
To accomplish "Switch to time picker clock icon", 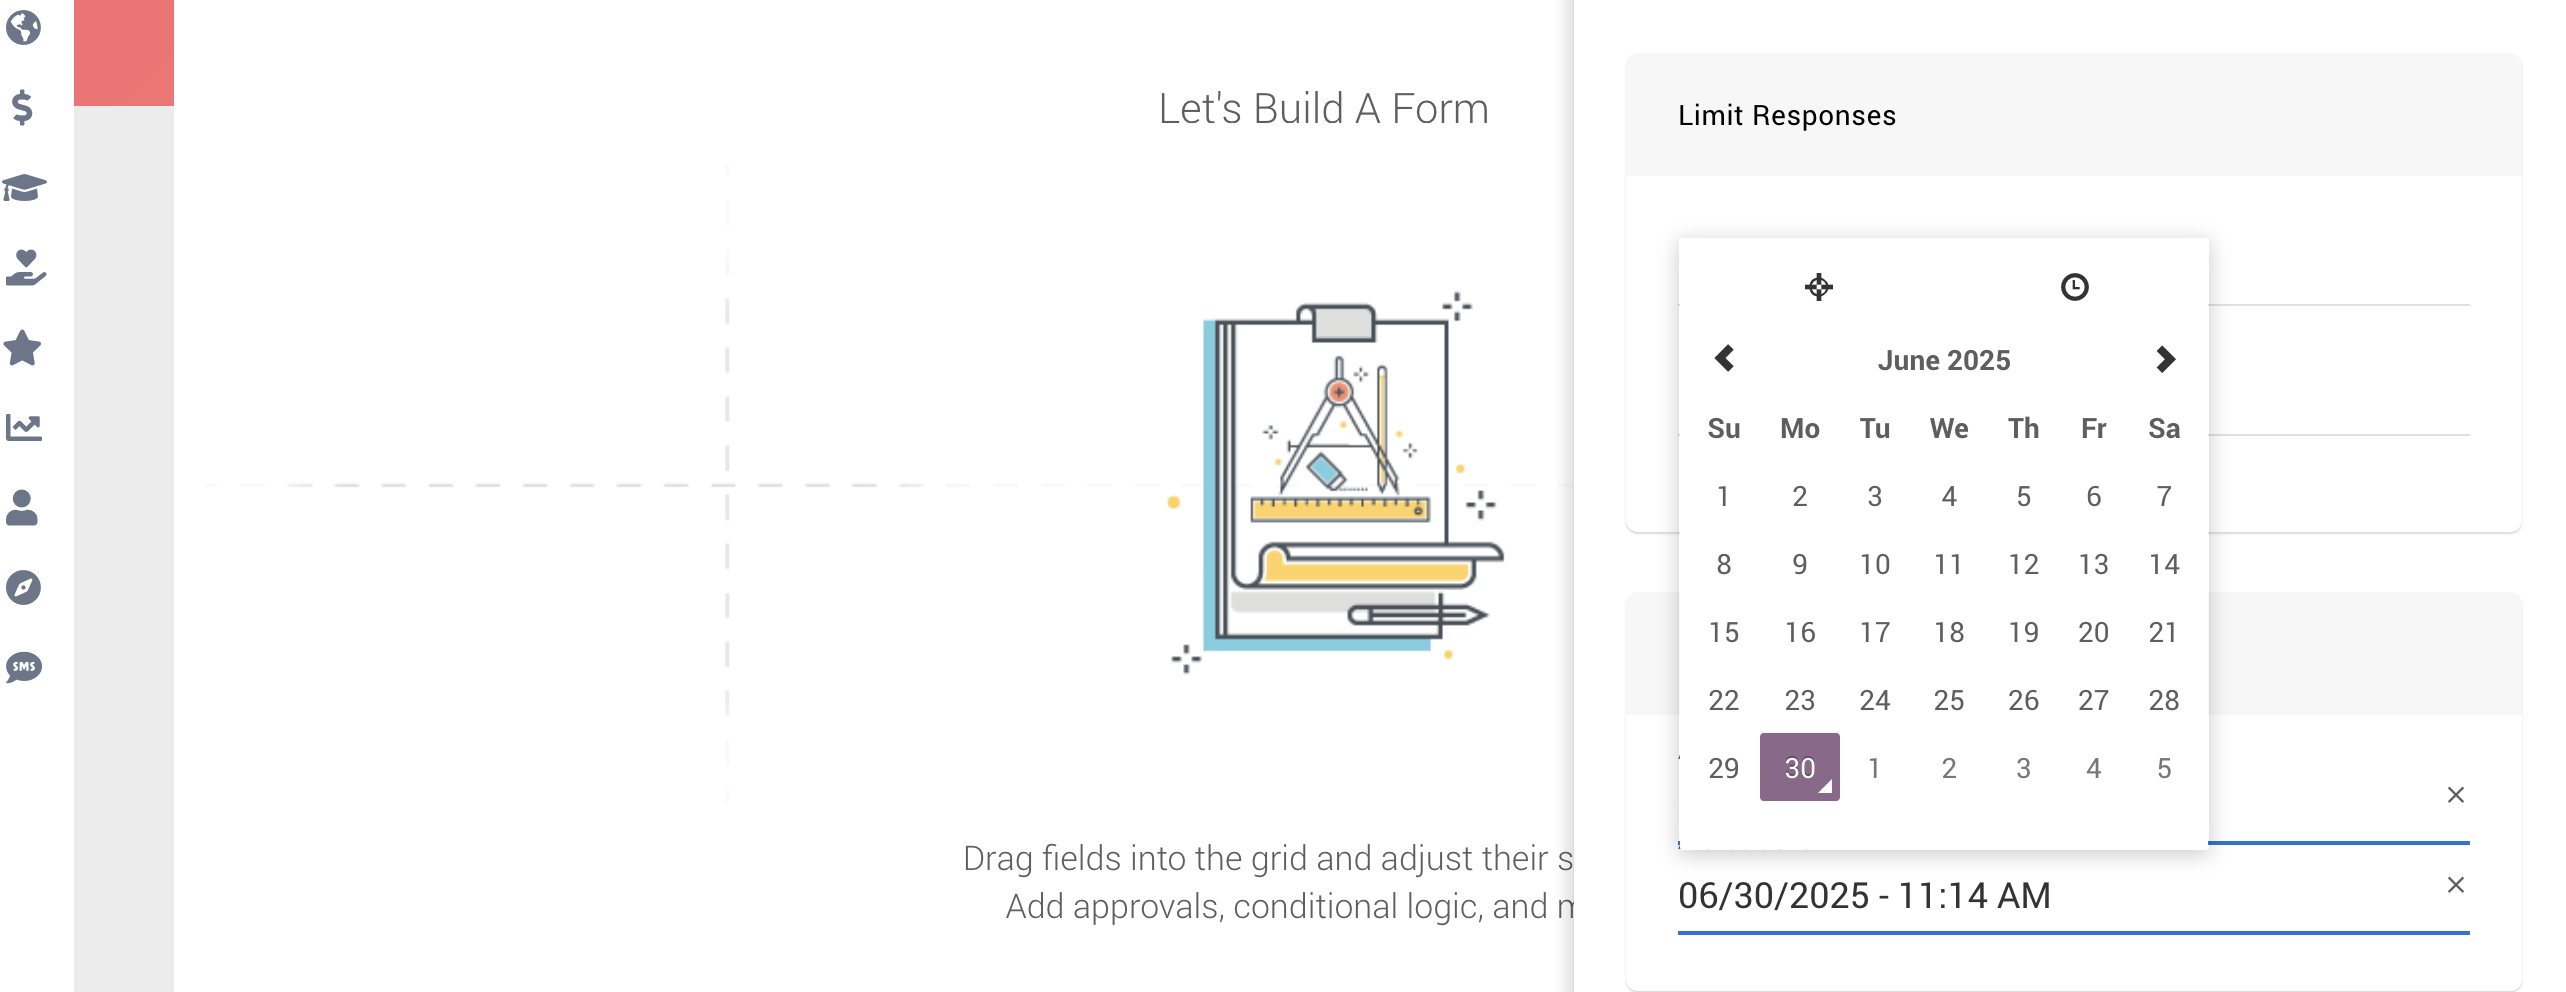I will pos(2075,287).
